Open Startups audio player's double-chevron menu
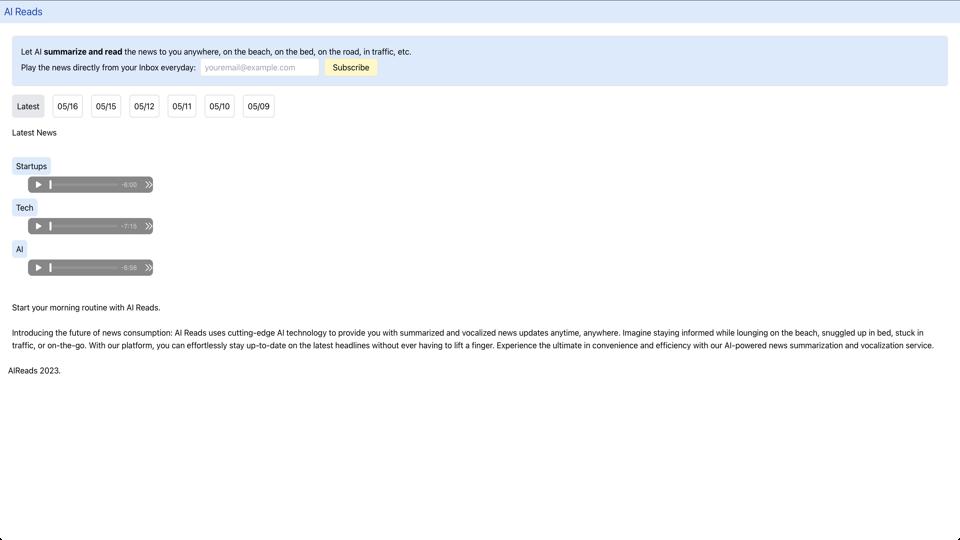This screenshot has height=540, width=960. click(x=148, y=185)
